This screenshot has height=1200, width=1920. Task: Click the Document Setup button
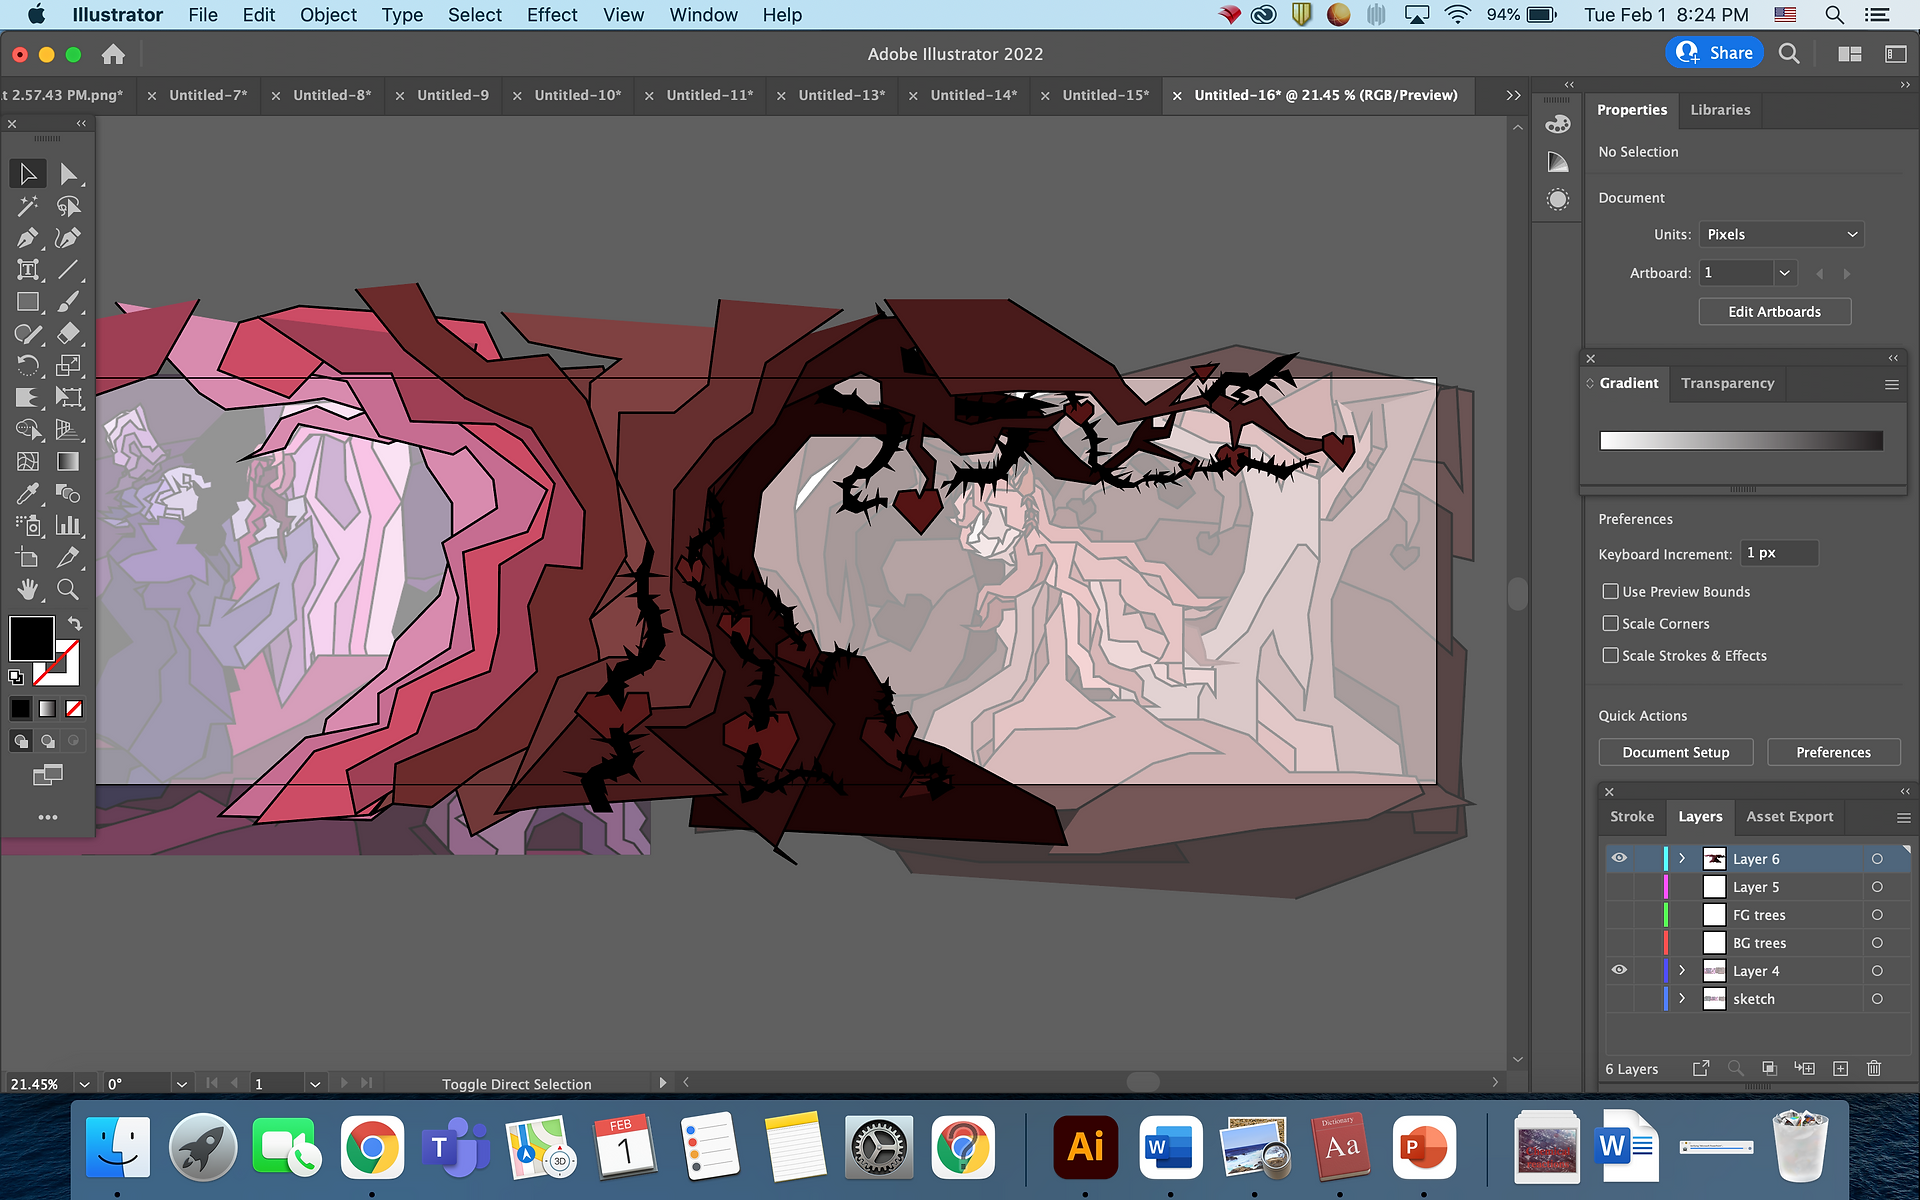(x=1676, y=752)
